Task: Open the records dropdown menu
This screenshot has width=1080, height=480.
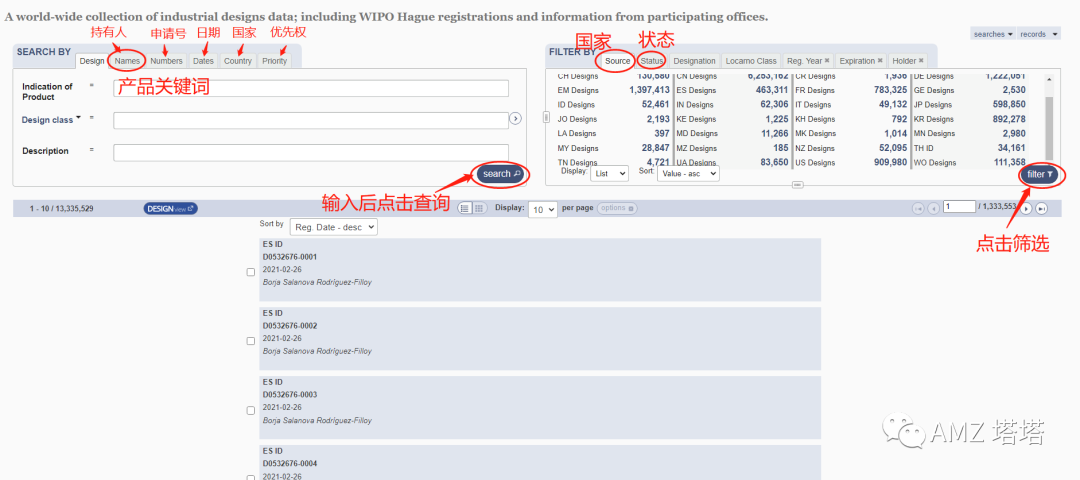Action: point(1039,34)
